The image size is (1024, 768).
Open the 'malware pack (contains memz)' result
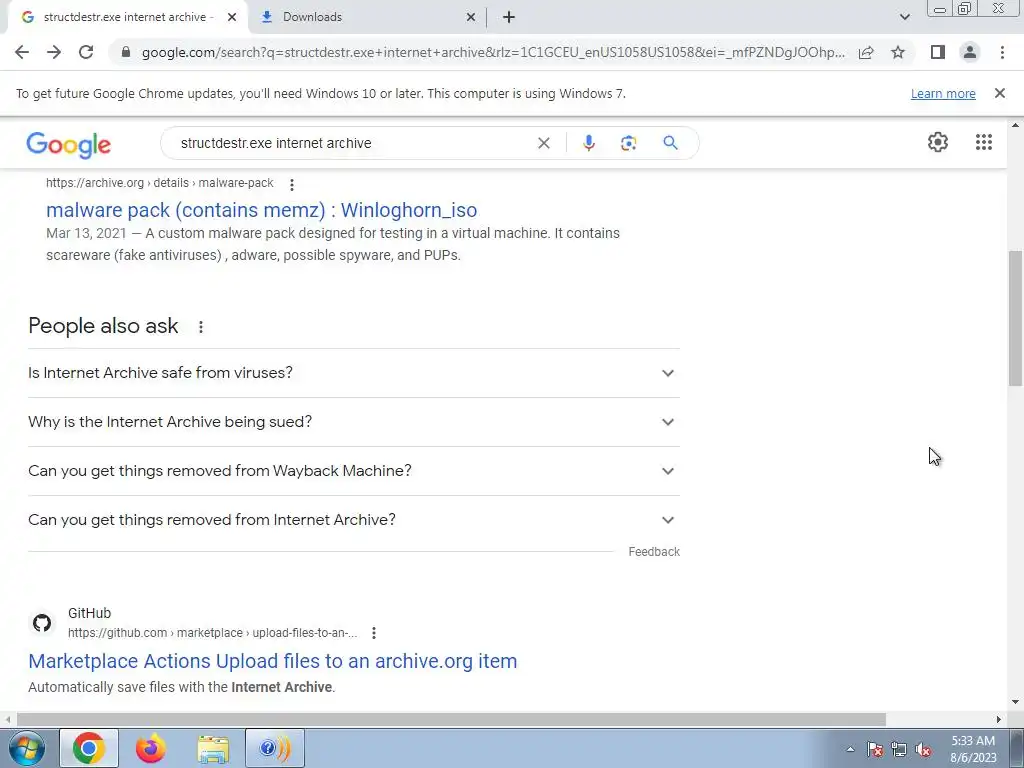pos(261,210)
